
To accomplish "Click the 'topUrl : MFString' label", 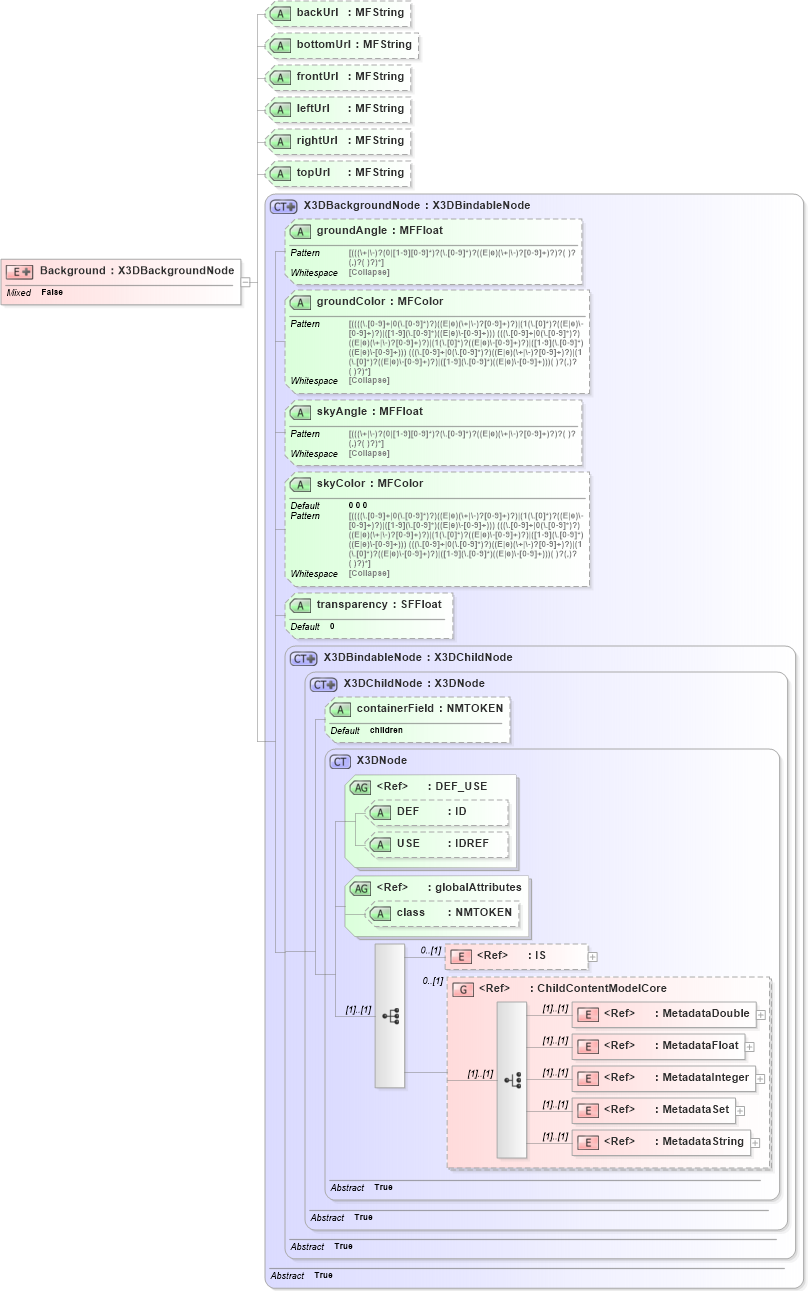I will pos(350,173).
